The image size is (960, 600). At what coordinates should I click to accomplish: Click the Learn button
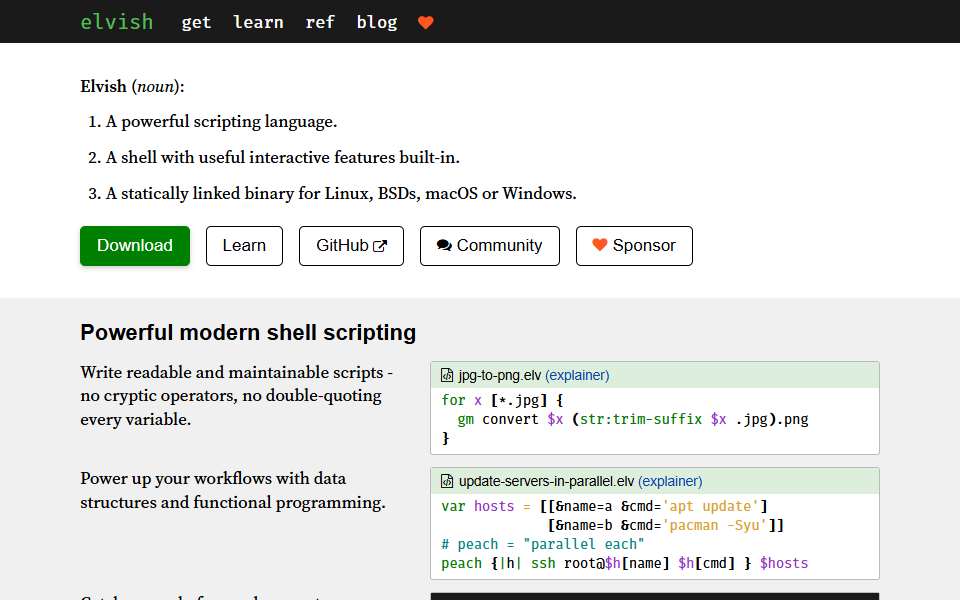[x=244, y=246]
